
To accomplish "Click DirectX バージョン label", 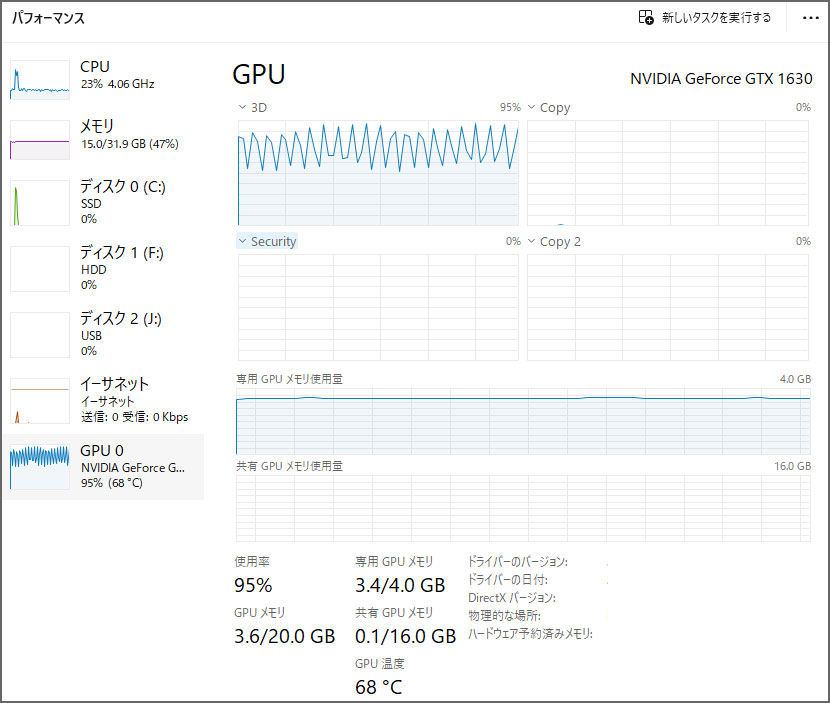I will coord(512,598).
